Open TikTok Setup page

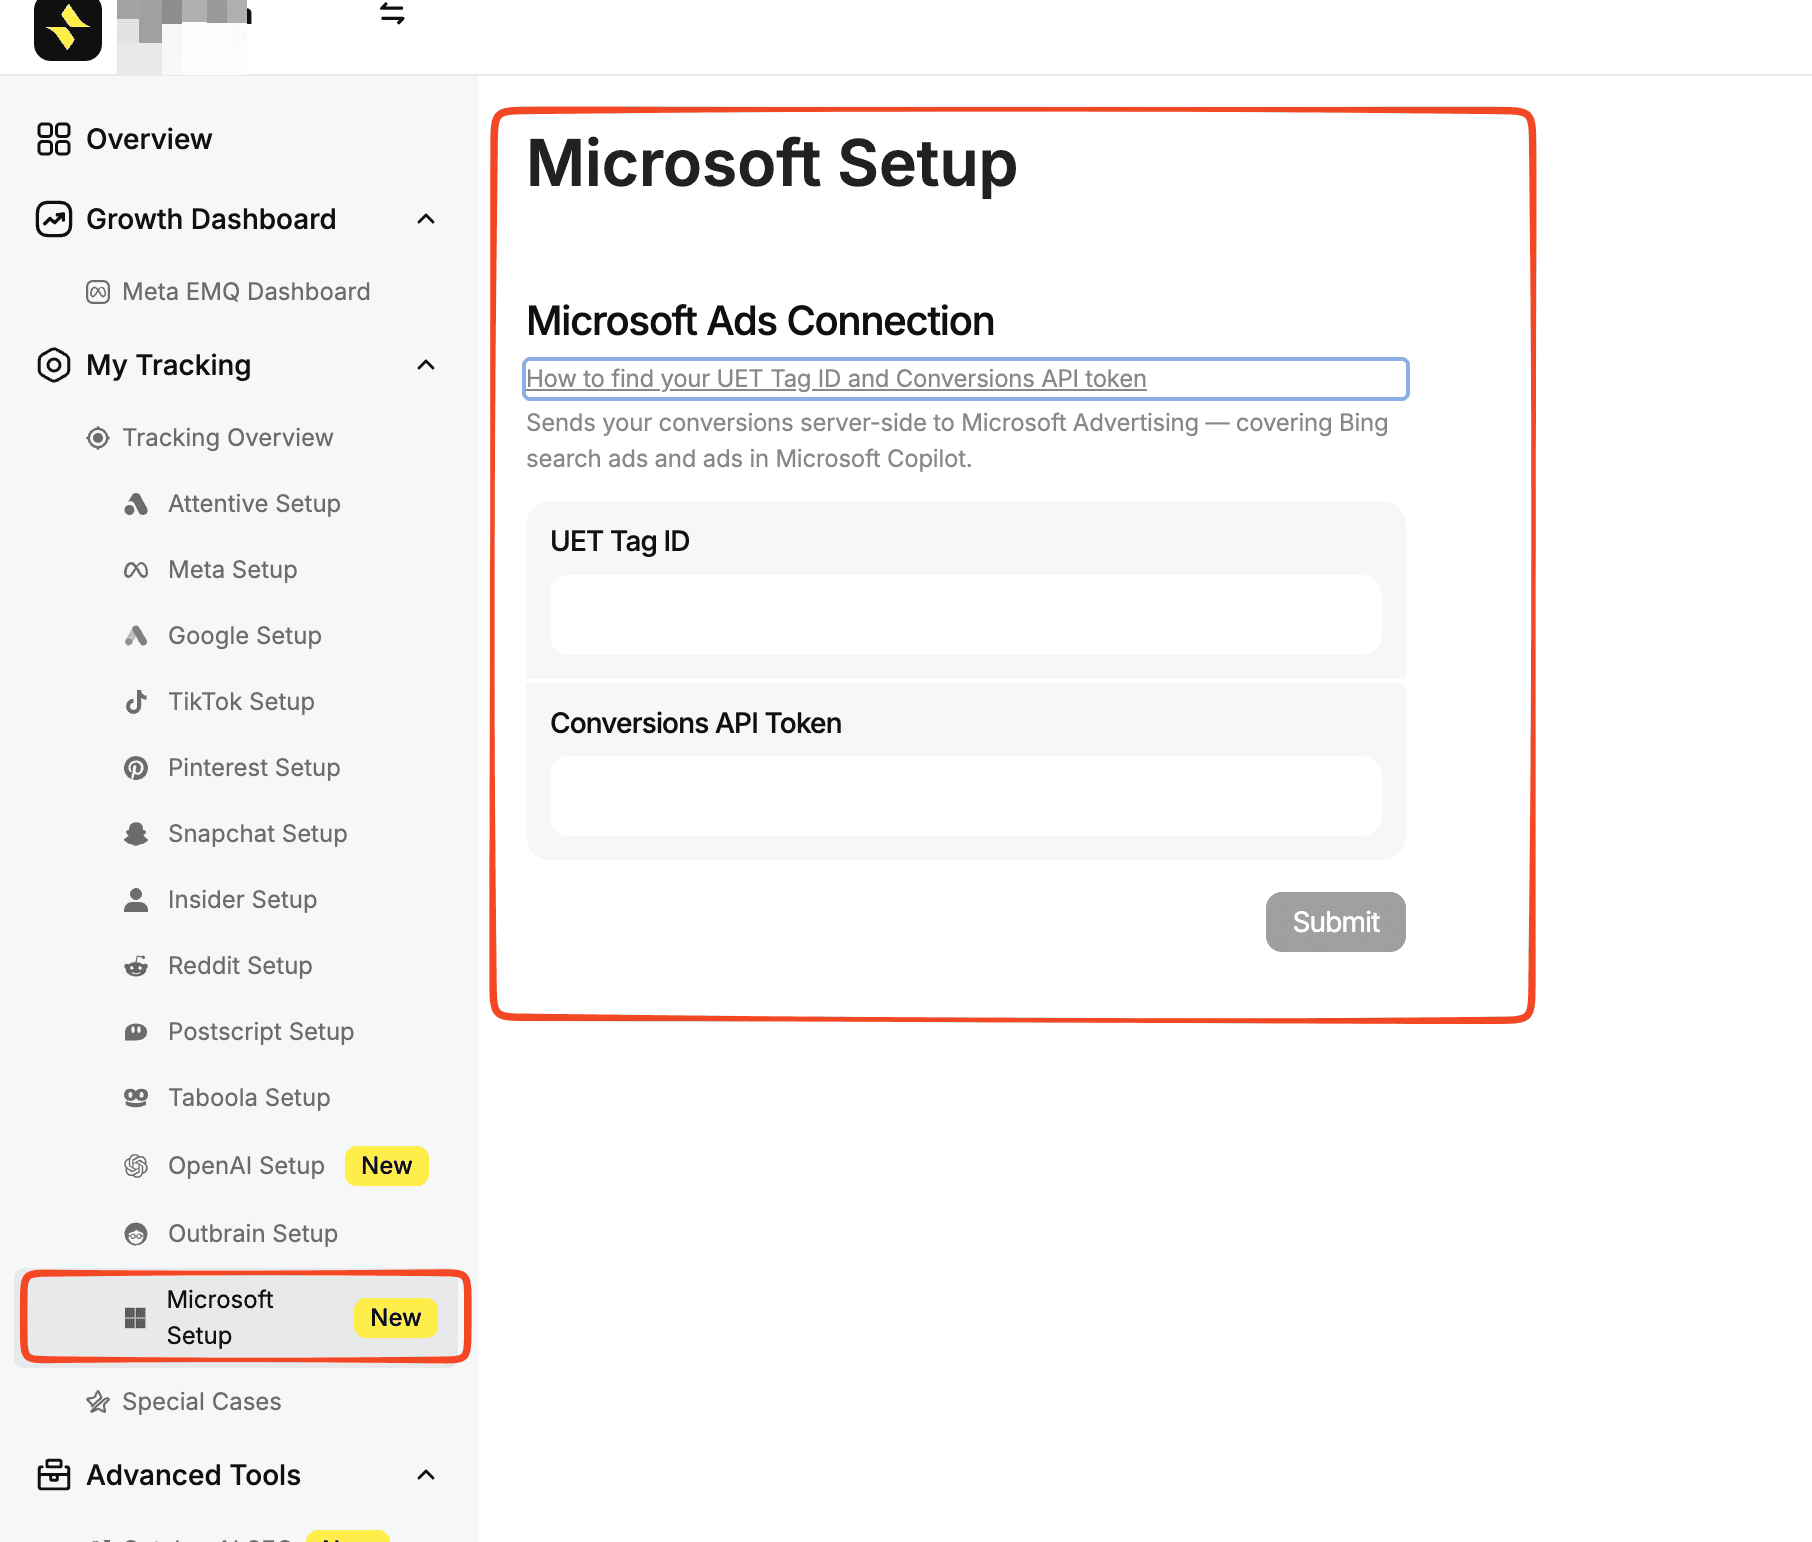click(x=241, y=702)
